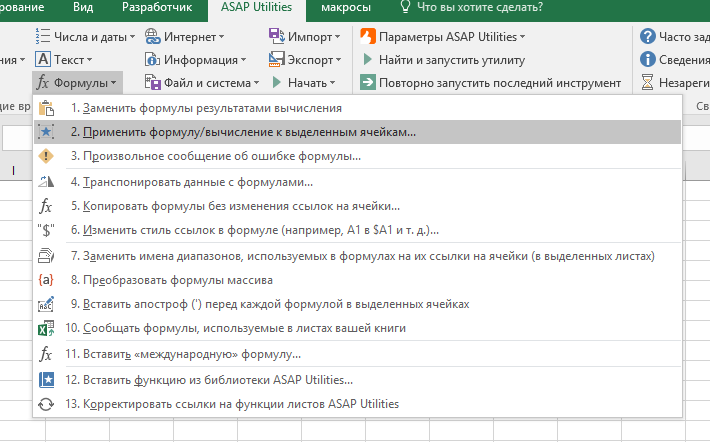Click the star icon for applying formula to selected cells
Viewport: 710px width, 442px height.
46,132
